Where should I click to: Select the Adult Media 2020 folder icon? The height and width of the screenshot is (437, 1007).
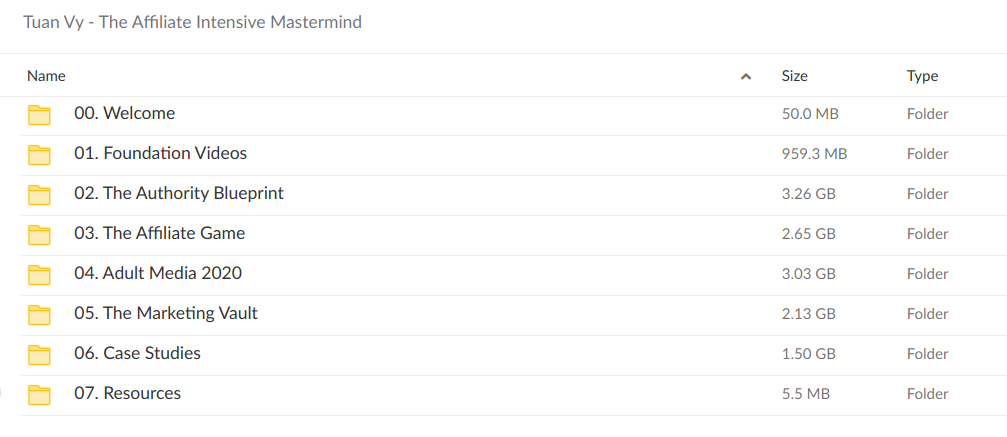(39, 275)
